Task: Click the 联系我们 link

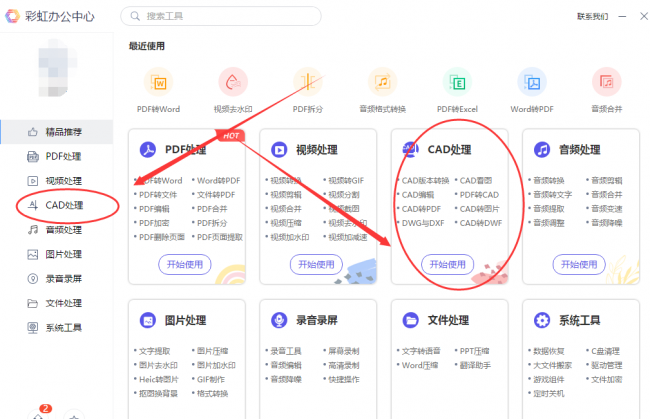Action: tap(592, 16)
